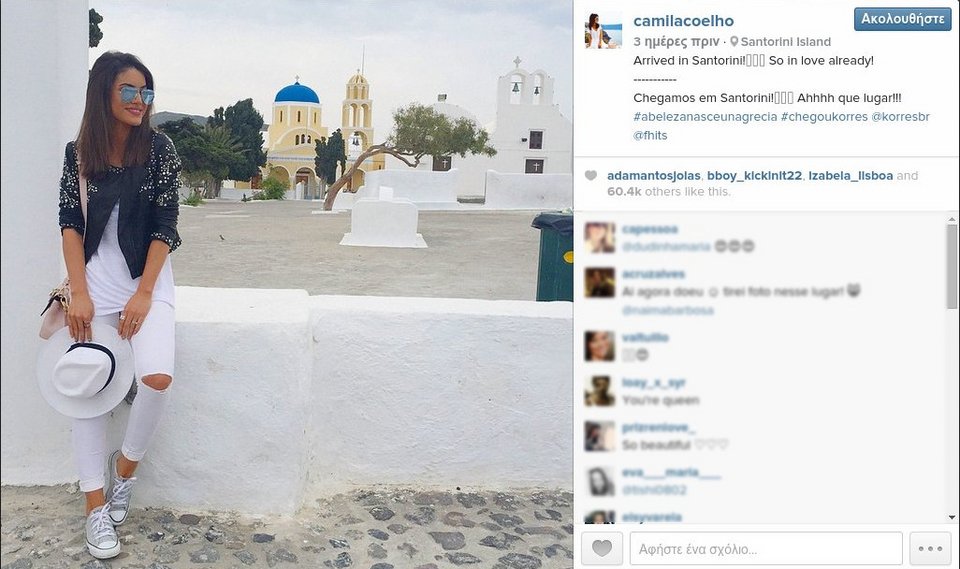Click the comments scrollbar up arrow
The height and width of the screenshot is (569, 960).
952,219
